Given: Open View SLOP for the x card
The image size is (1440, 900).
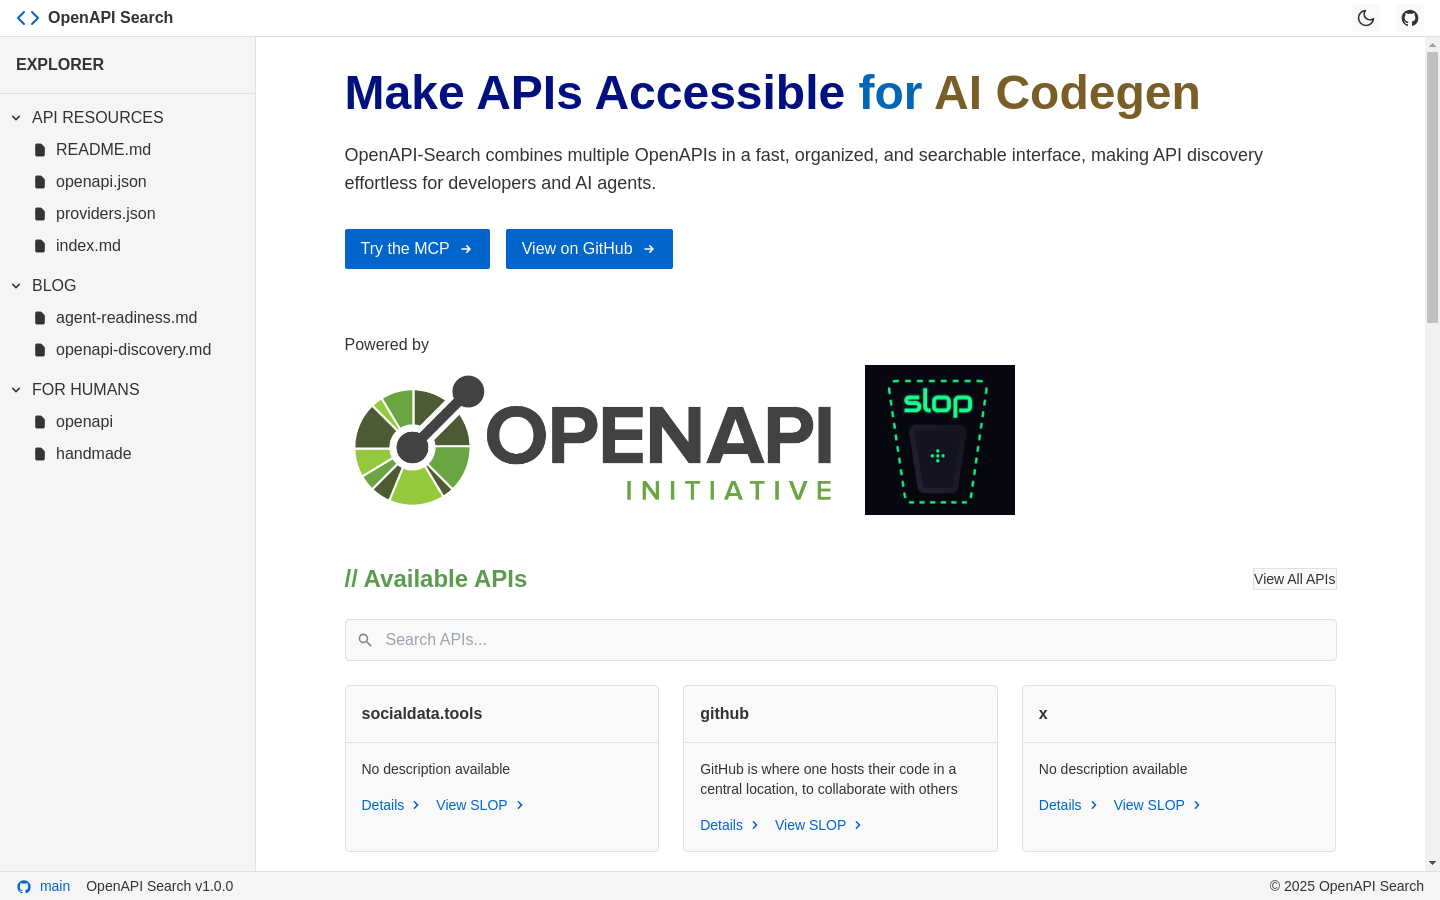Looking at the screenshot, I should [x=1158, y=805].
